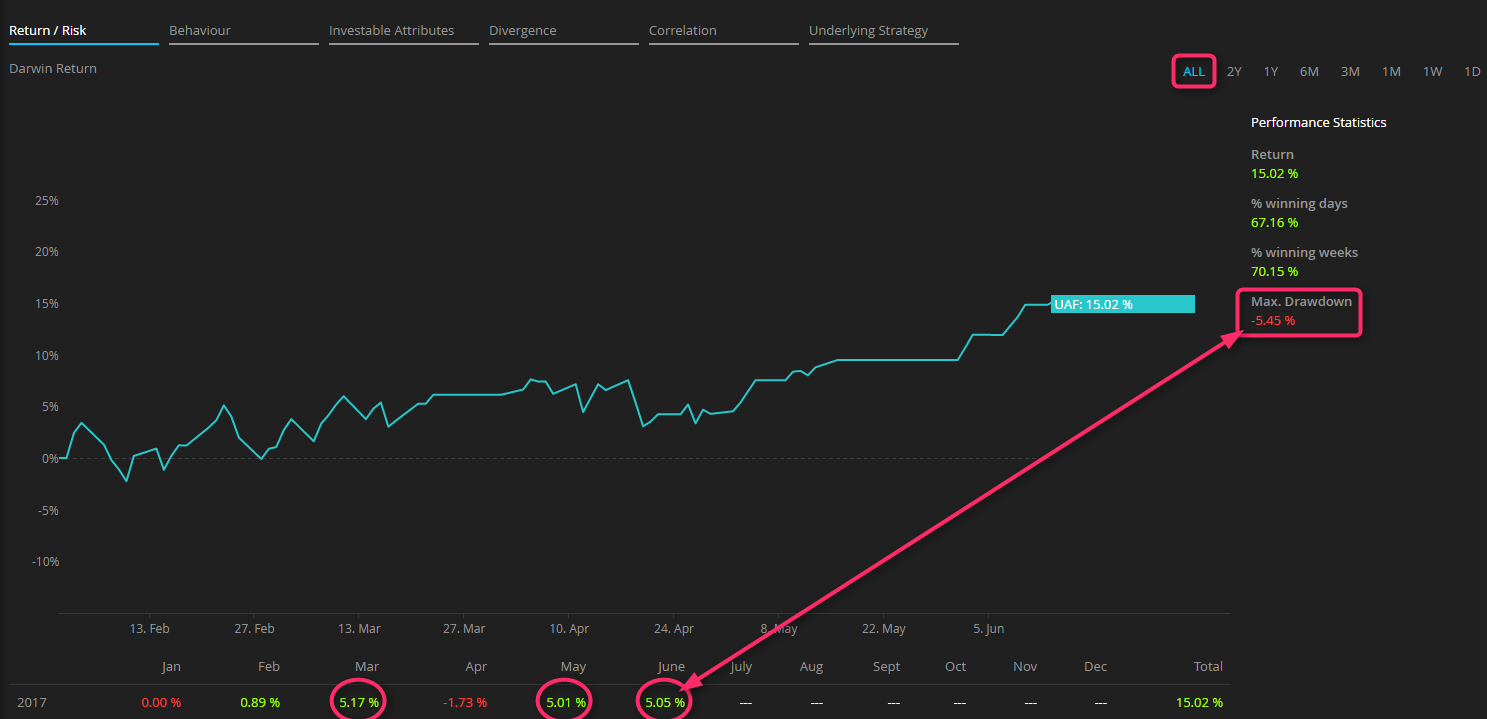
Task: Click the -10% y-axis label
Action: point(45,561)
